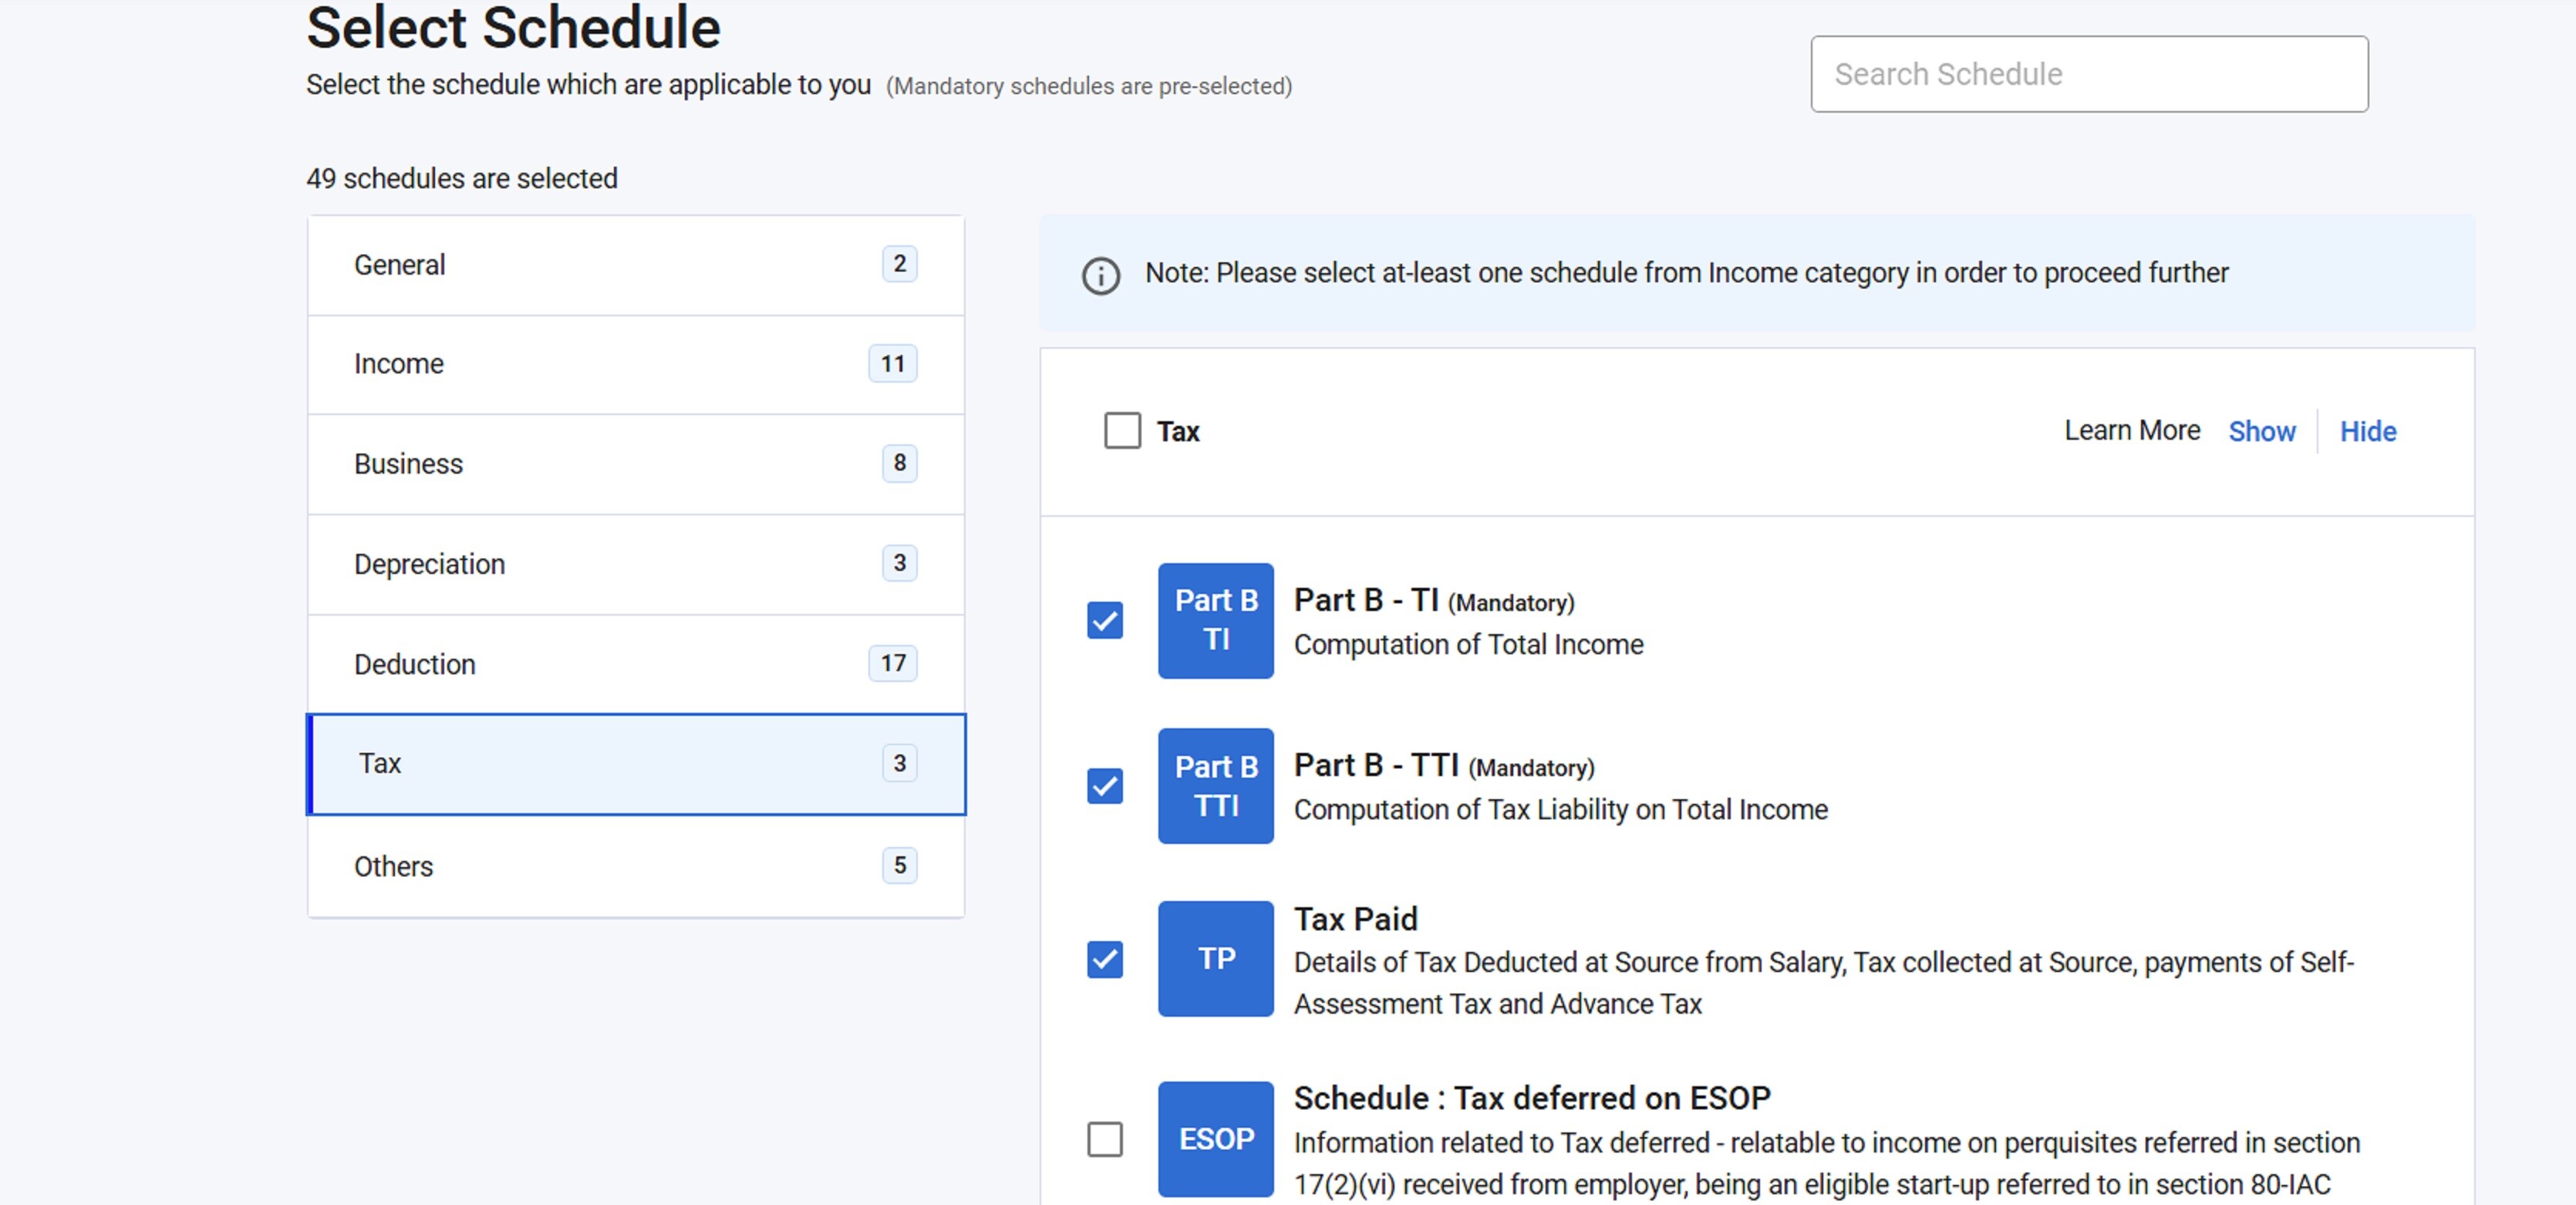Click the Show link for Learn More
The height and width of the screenshot is (1205, 2576).
click(2261, 432)
